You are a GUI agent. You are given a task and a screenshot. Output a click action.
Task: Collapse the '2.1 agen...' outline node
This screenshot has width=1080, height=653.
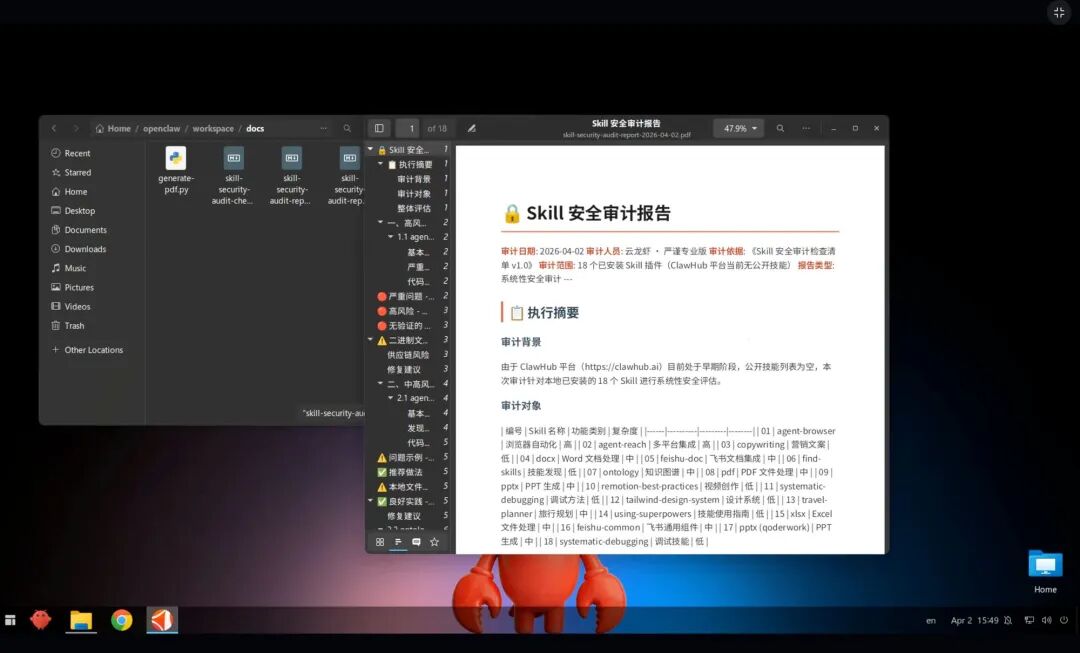[391, 398]
